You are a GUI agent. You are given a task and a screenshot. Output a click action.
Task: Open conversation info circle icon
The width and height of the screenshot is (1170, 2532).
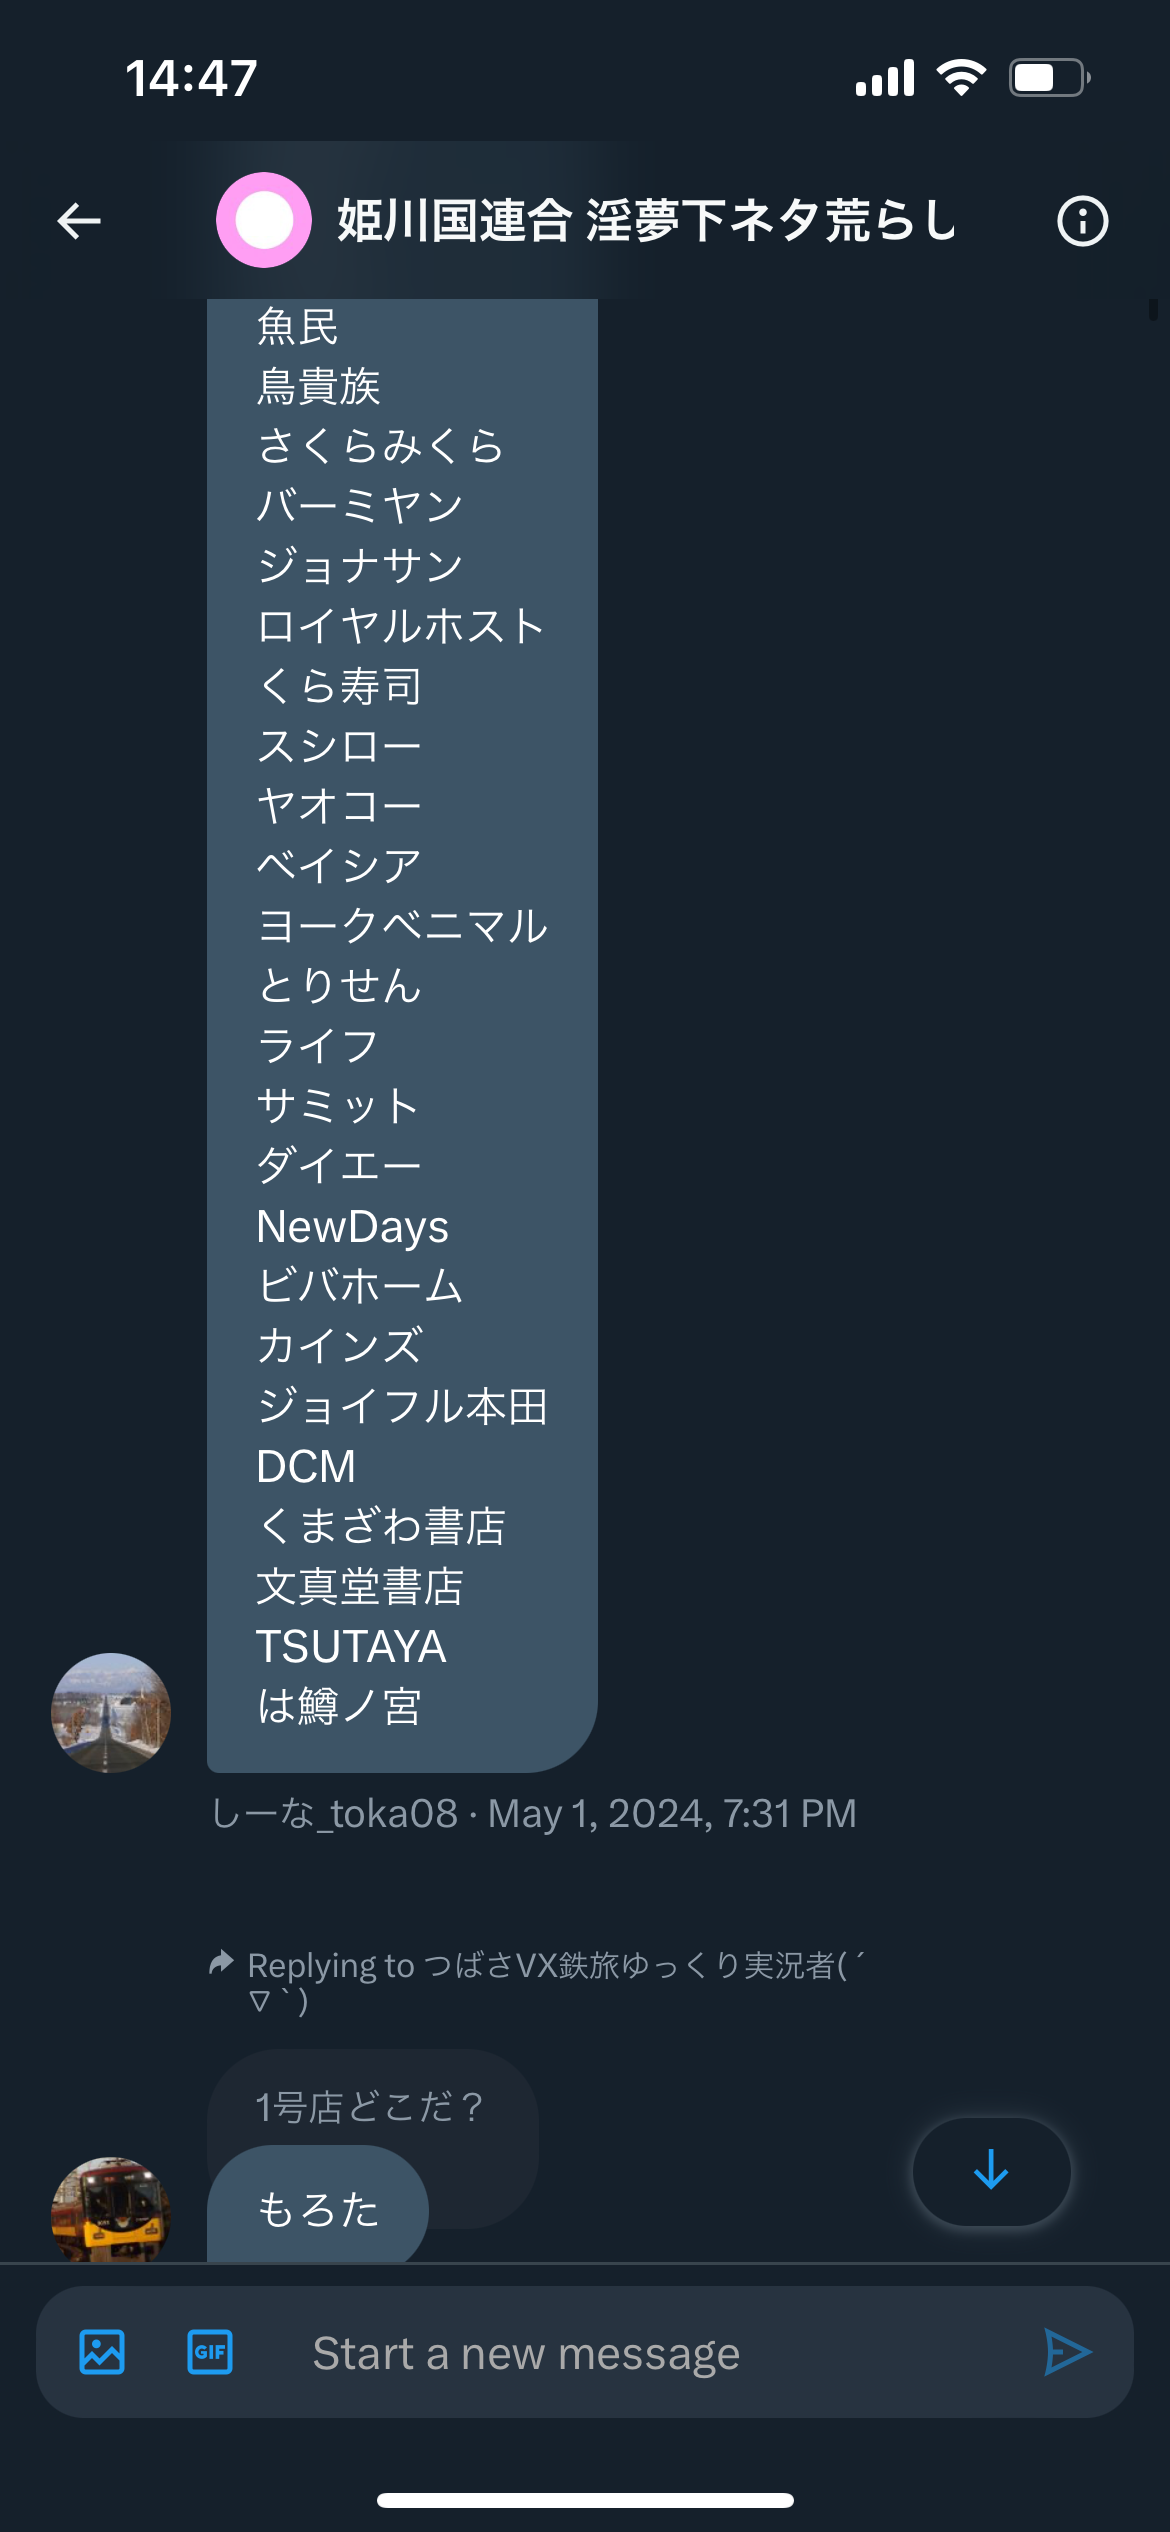(x=1083, y=221)
